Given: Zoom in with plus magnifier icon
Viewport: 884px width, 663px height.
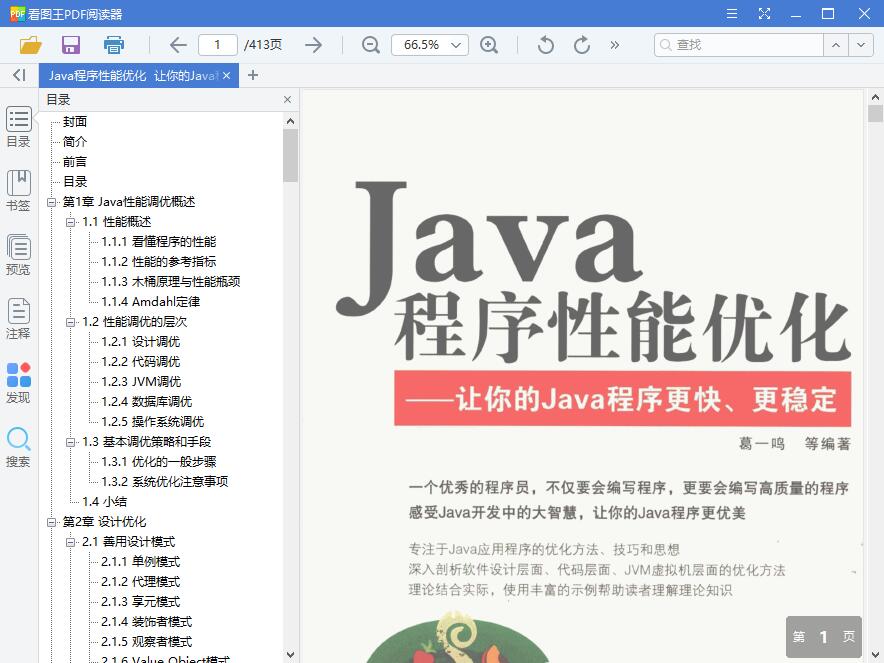Looking at the screenshot, I should 489,45.
